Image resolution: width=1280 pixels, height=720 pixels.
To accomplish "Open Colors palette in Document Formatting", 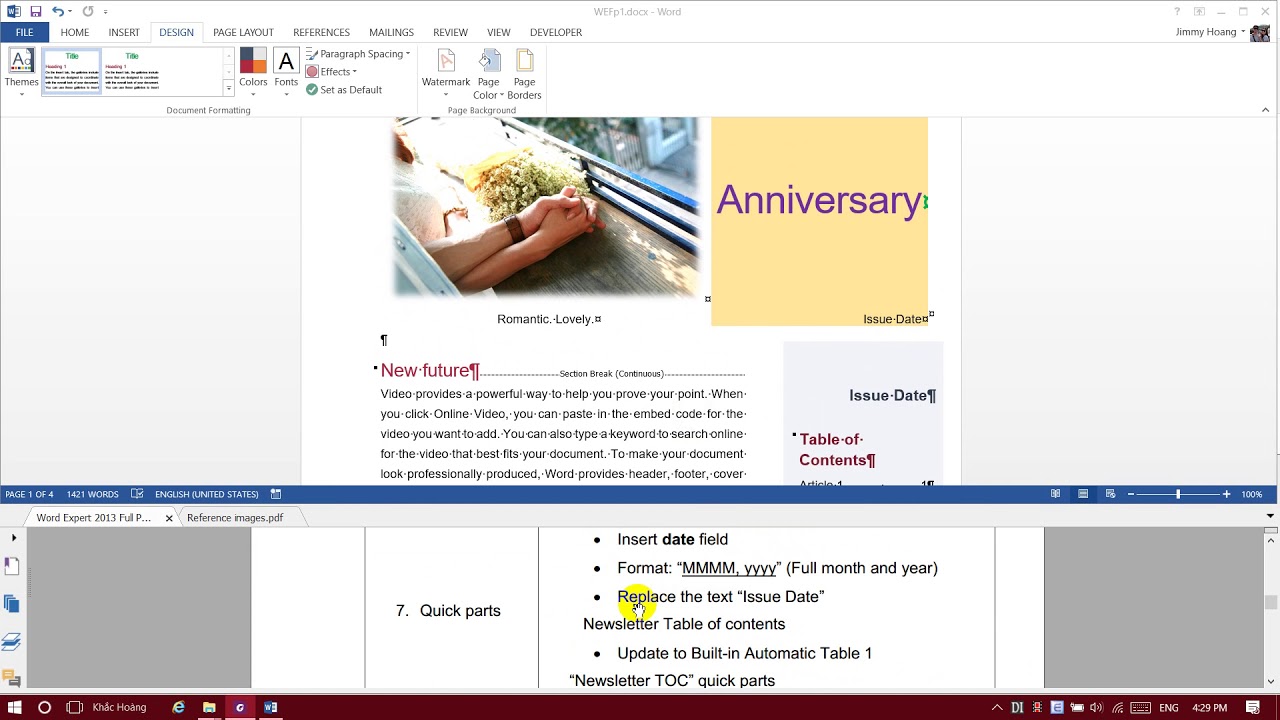I will [x=253, y=73].
